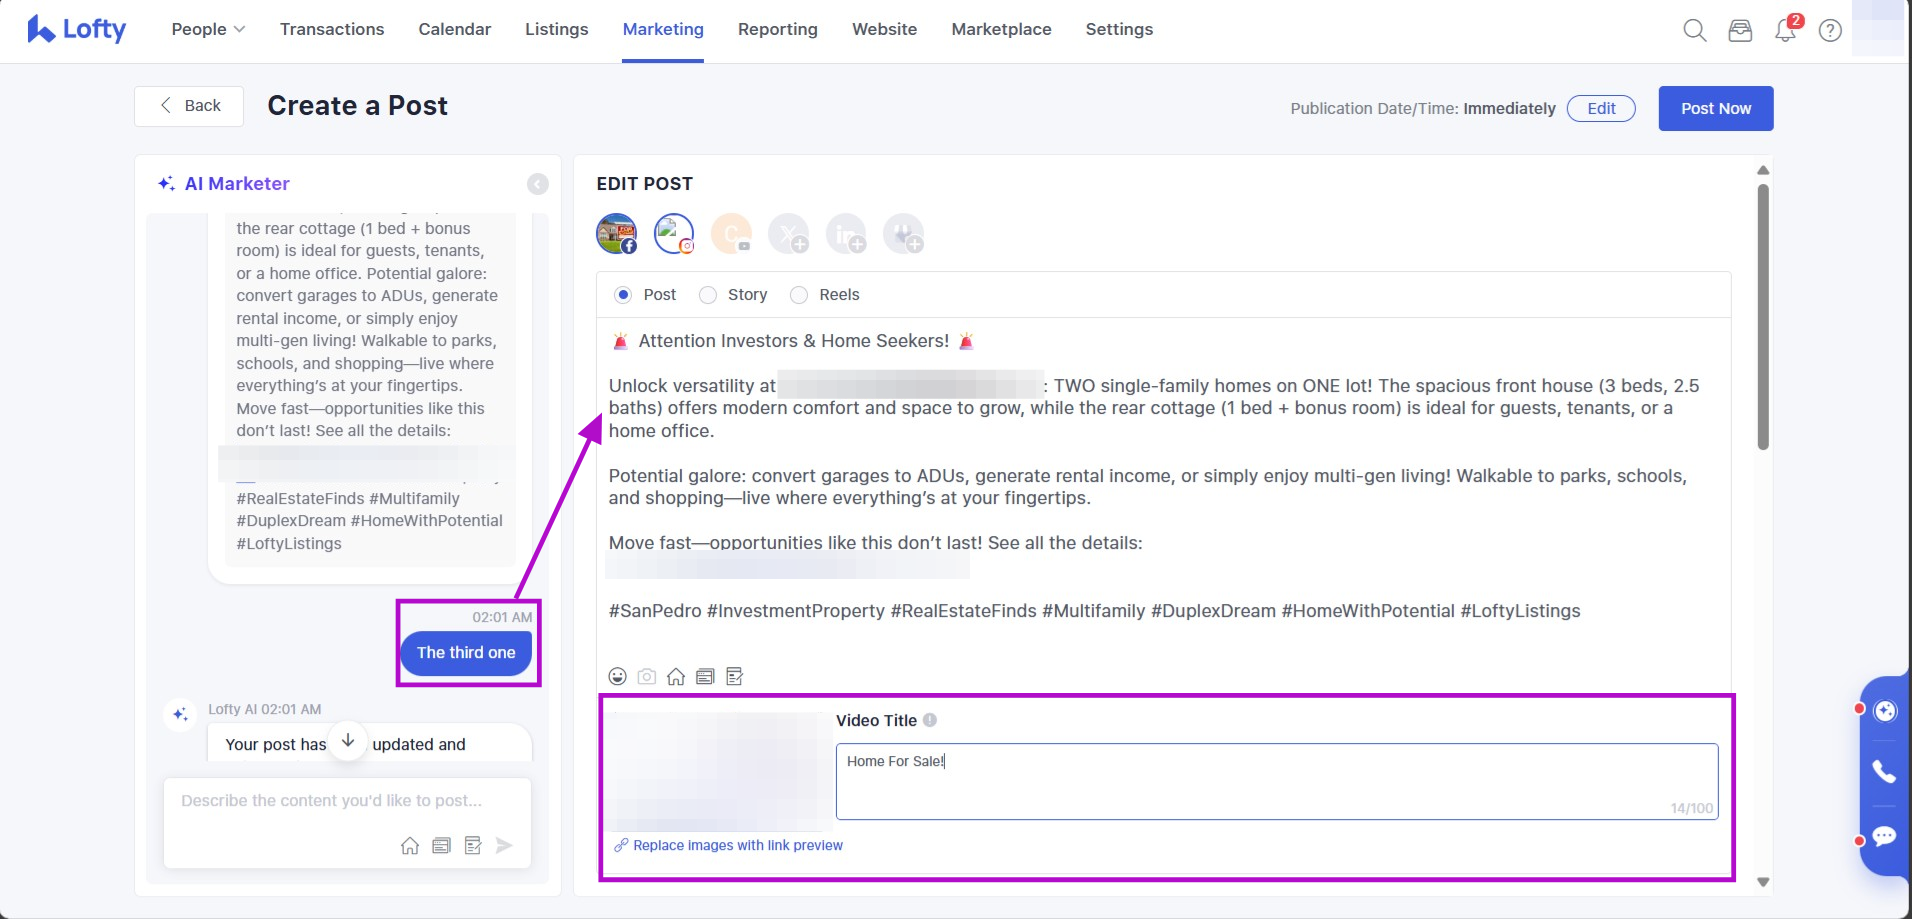Open the search magnifier in header
The width and height of the screenshot is (1912, 919).
(1694, 30)
